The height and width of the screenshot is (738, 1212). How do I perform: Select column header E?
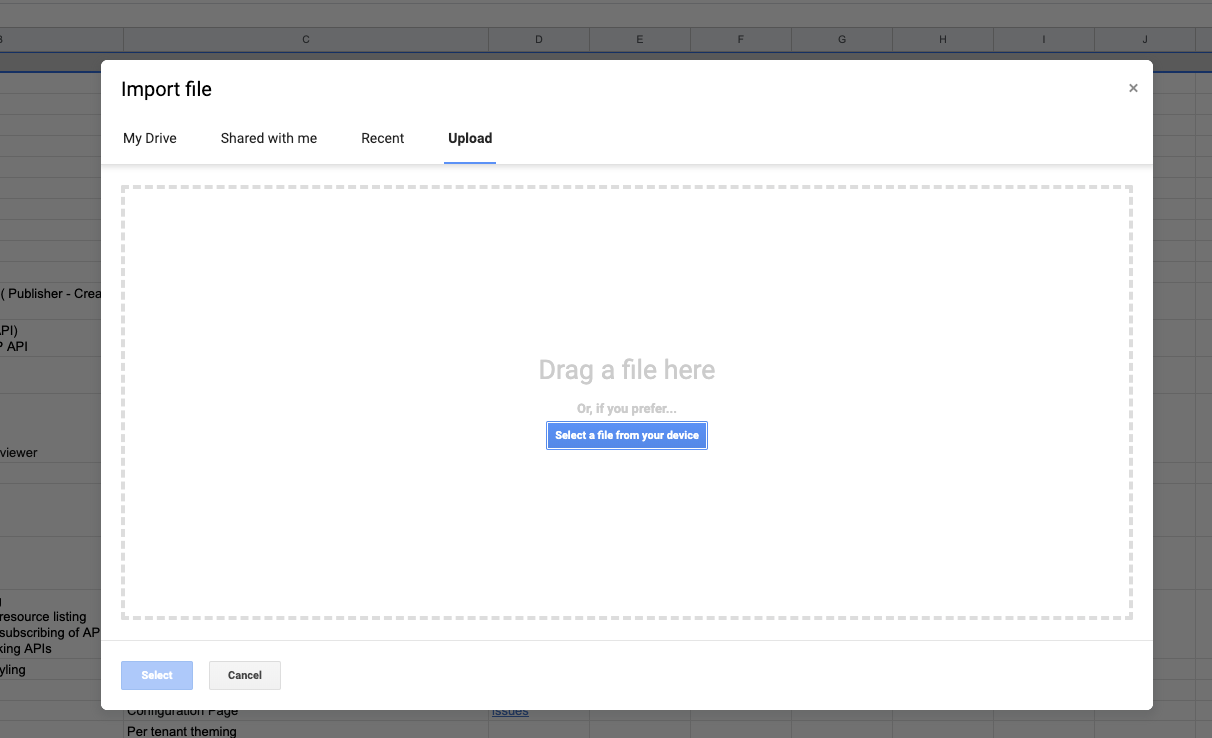(x=639, y=39)
